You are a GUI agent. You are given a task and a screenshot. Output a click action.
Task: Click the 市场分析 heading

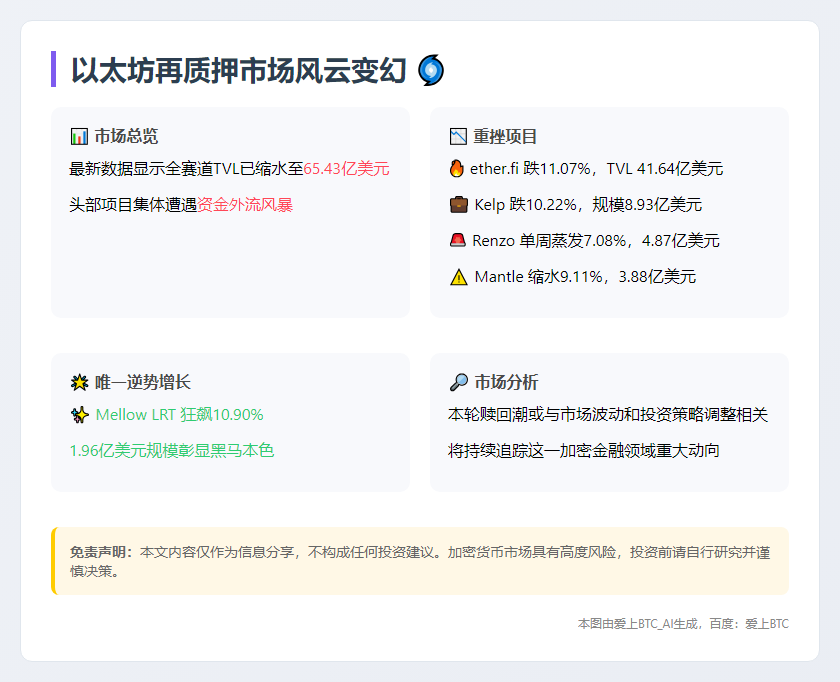pyautogui.click(x=506, y=383)
